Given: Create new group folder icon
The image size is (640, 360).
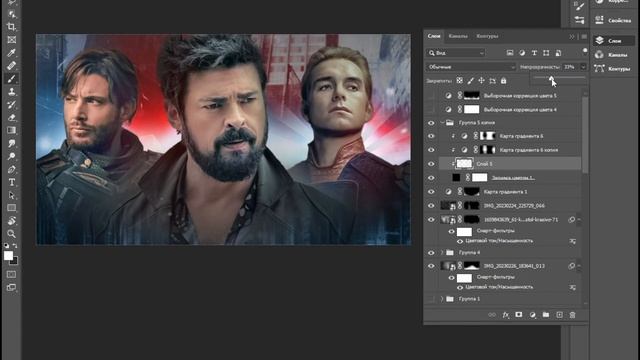Looking at the screenshot, I should coord(546,315).
